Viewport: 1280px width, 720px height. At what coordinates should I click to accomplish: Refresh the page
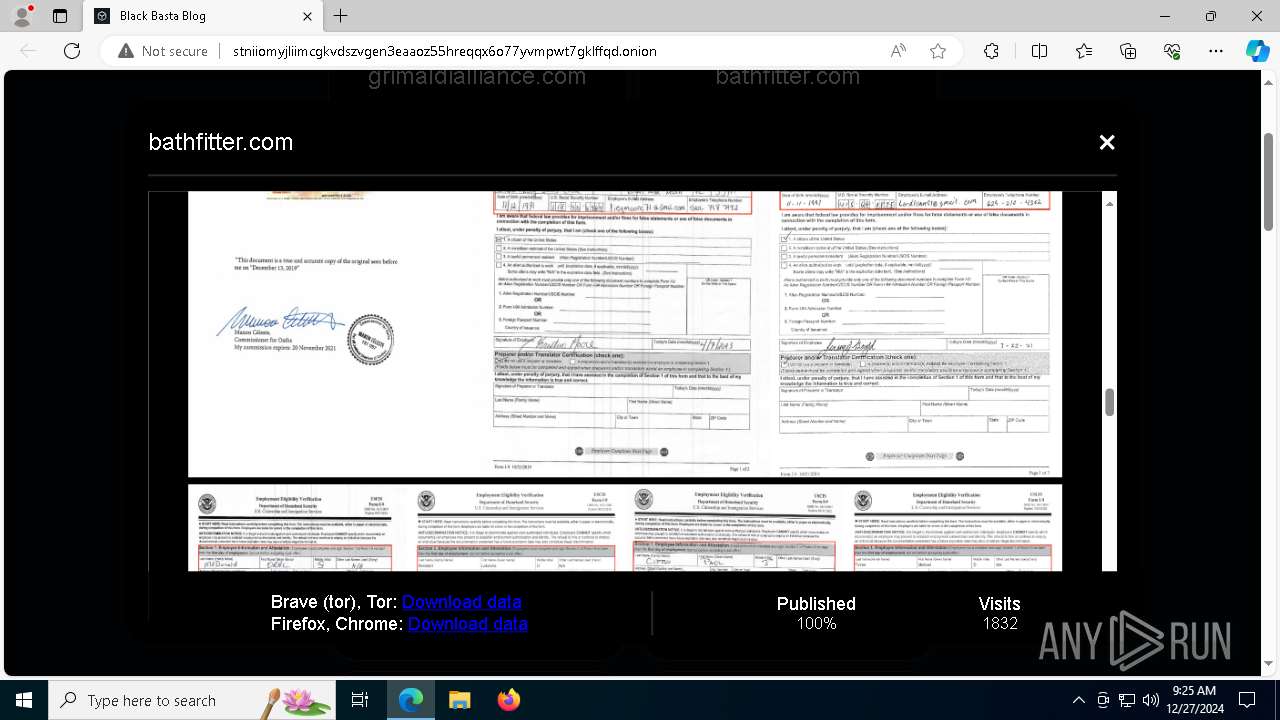click(72, 51)
